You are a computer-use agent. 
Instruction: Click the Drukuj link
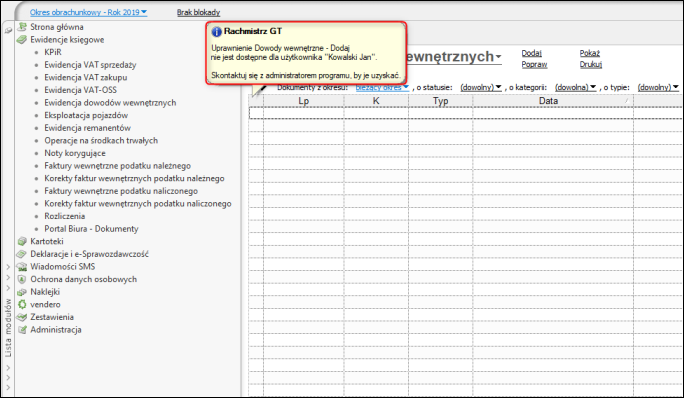tap(591, 64)
